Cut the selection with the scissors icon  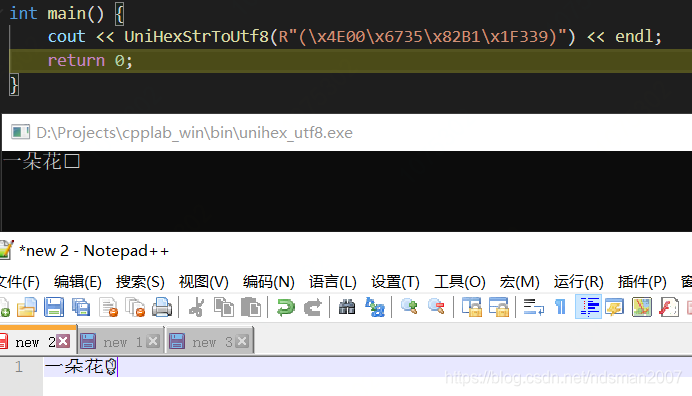coord(196,307)
